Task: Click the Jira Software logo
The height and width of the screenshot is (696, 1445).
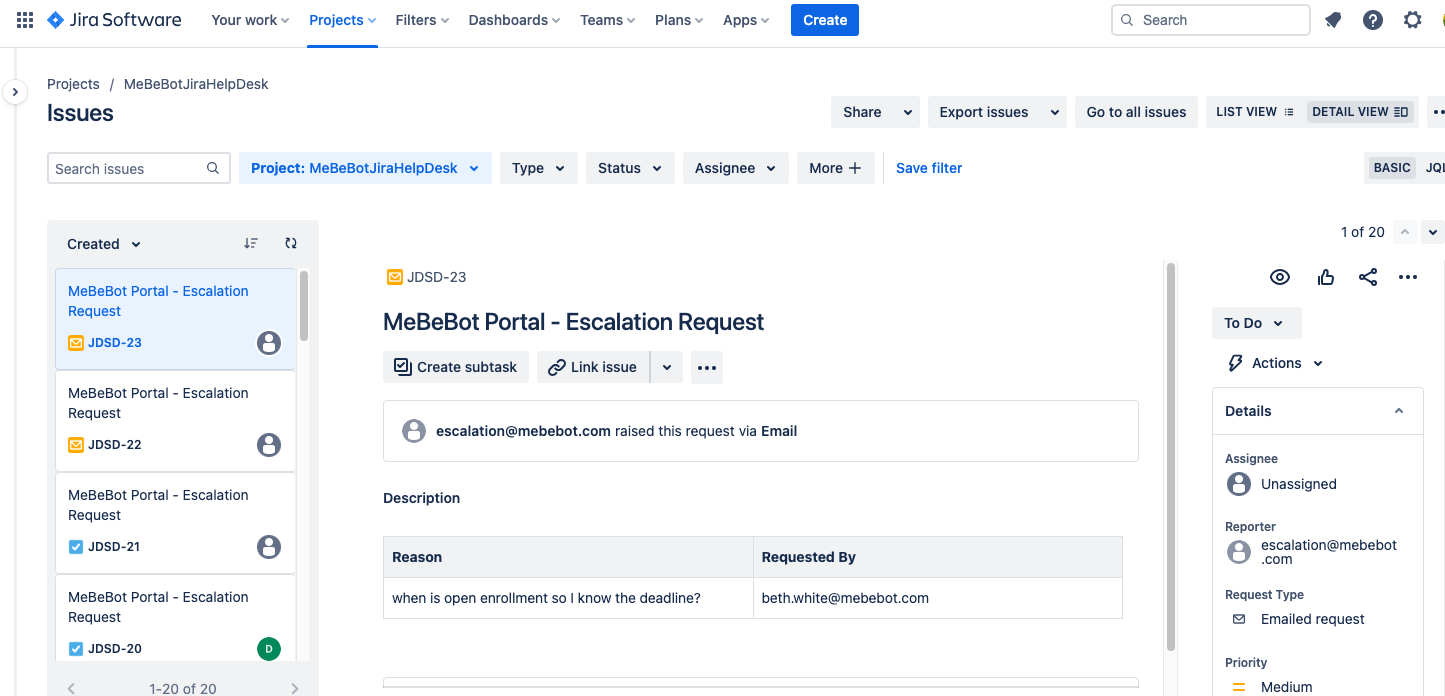Action: [x=114, y=20]
